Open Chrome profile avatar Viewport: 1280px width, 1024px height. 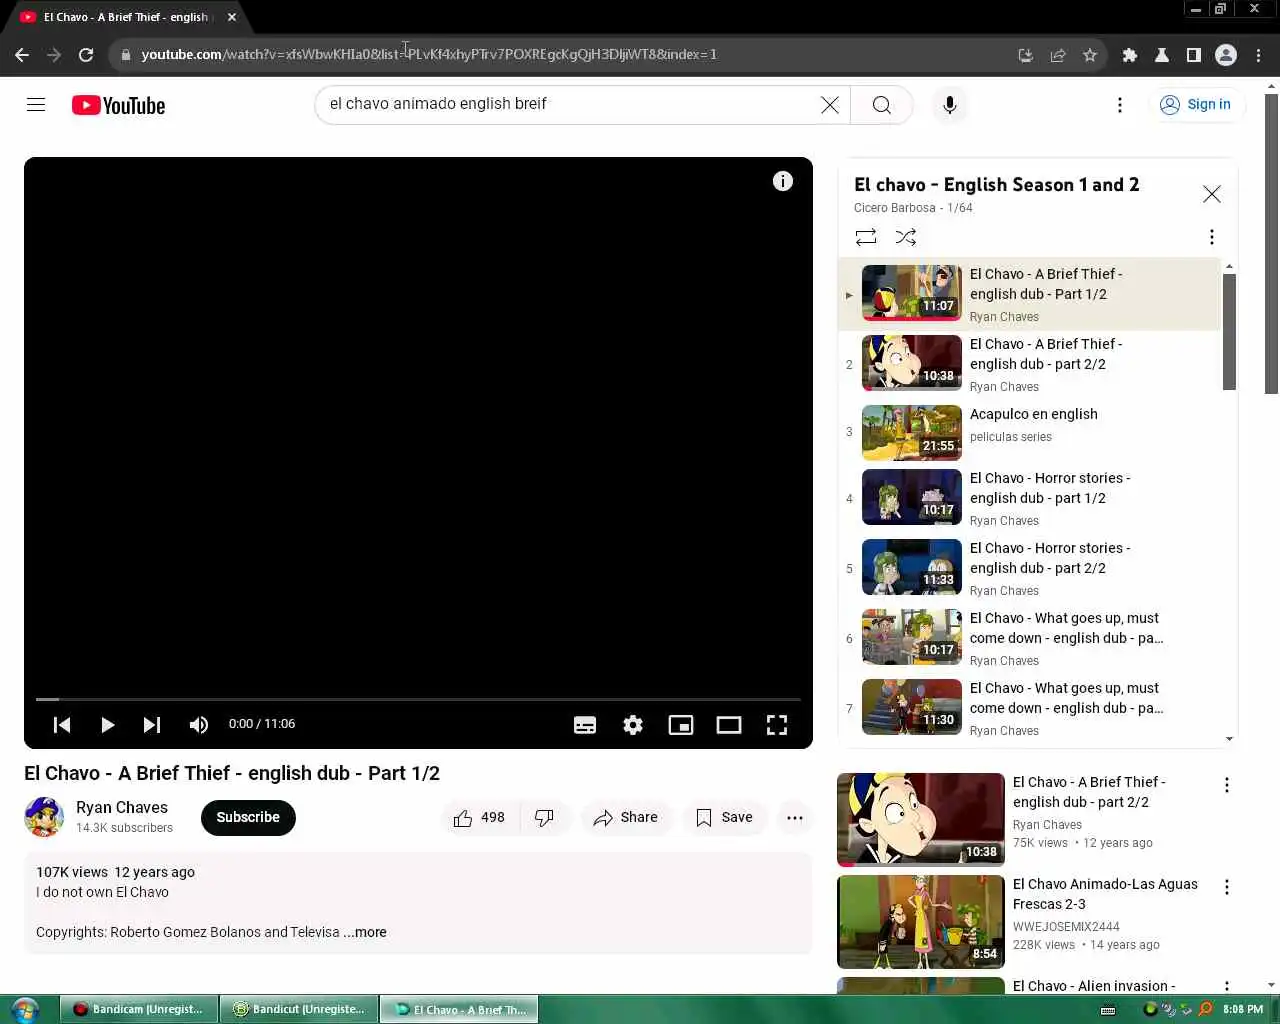coord(1226,55)
